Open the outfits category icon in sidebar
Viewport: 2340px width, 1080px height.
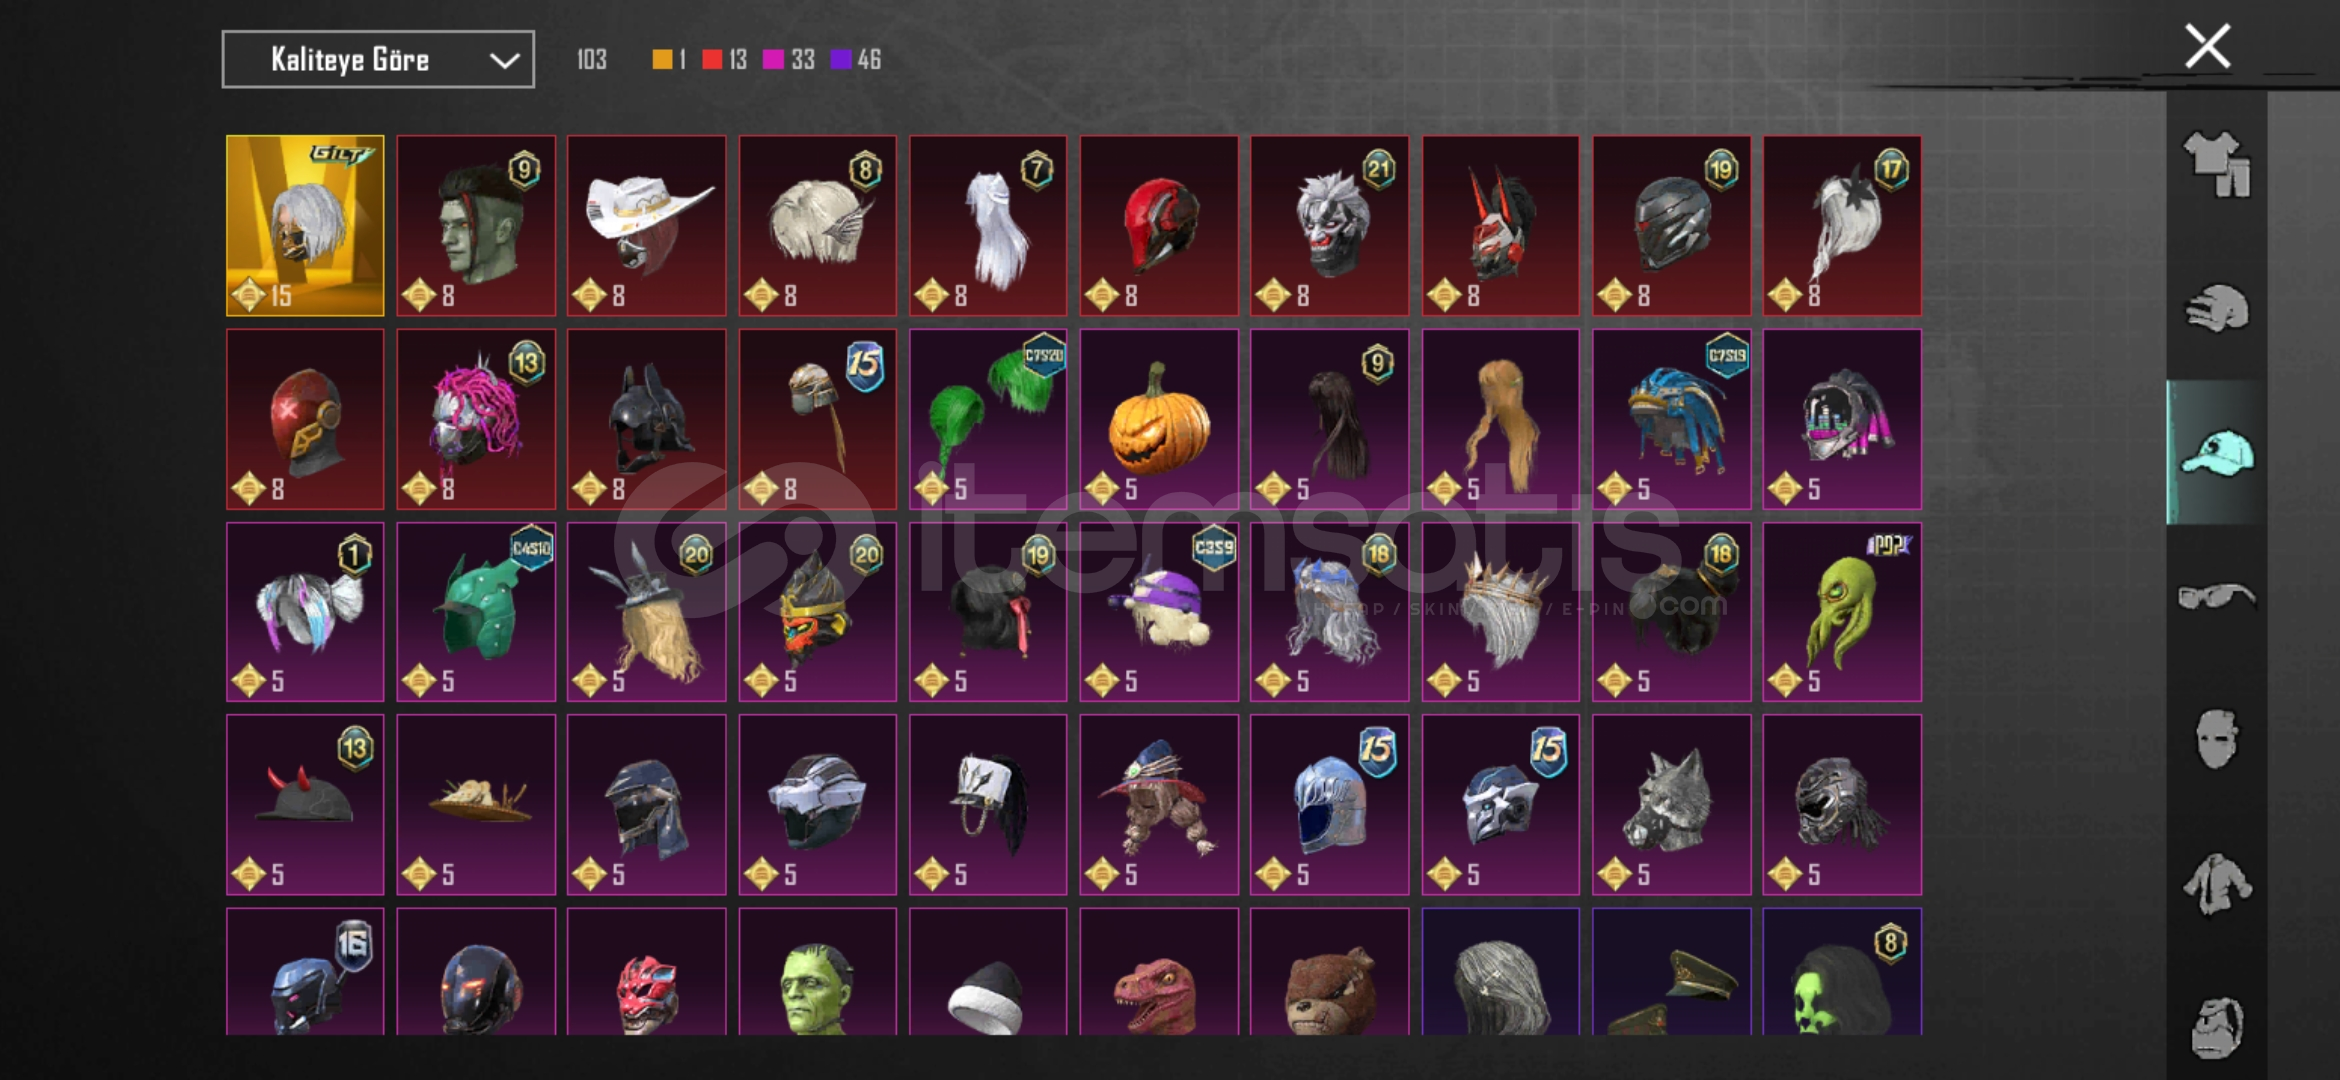[x=2216, y=164]
